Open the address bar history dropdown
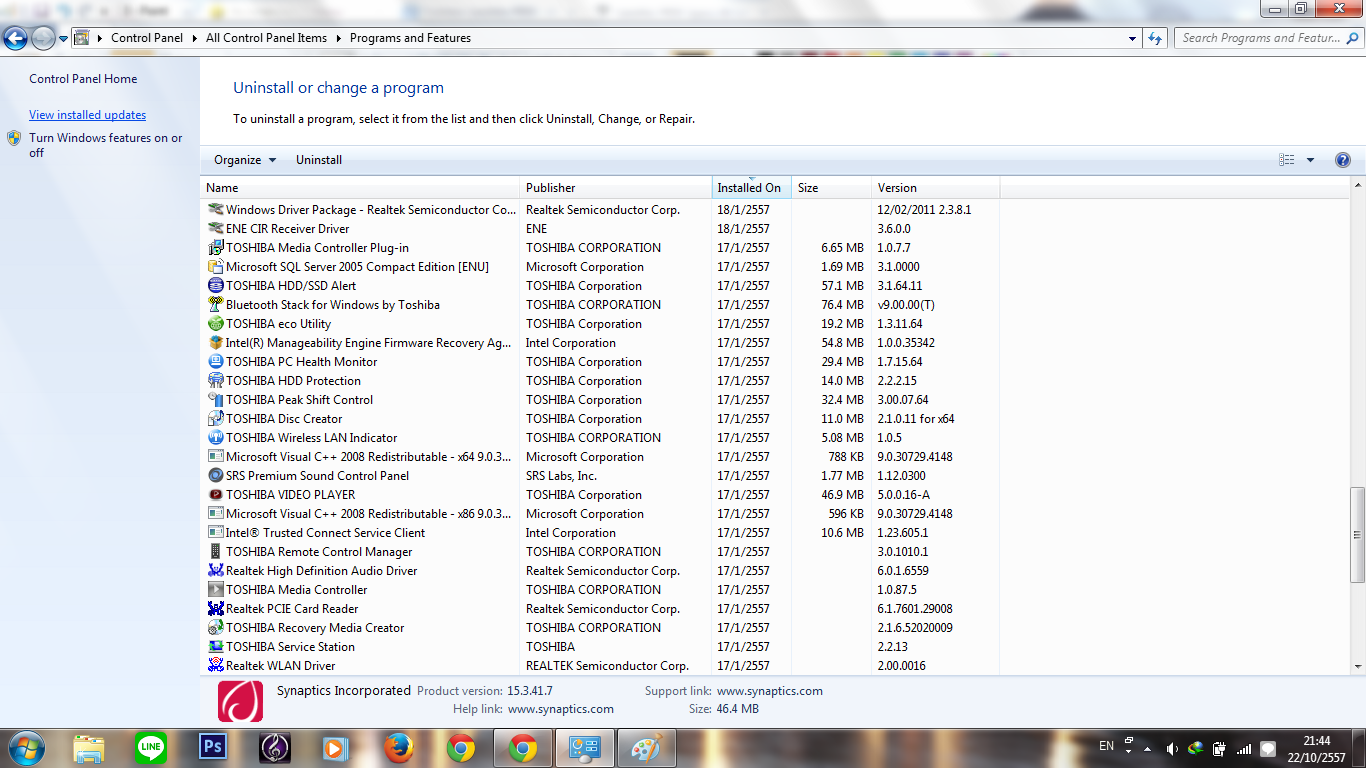Image resolution: width=1366 pixels, height=768 pixels. coord(1132,38)
